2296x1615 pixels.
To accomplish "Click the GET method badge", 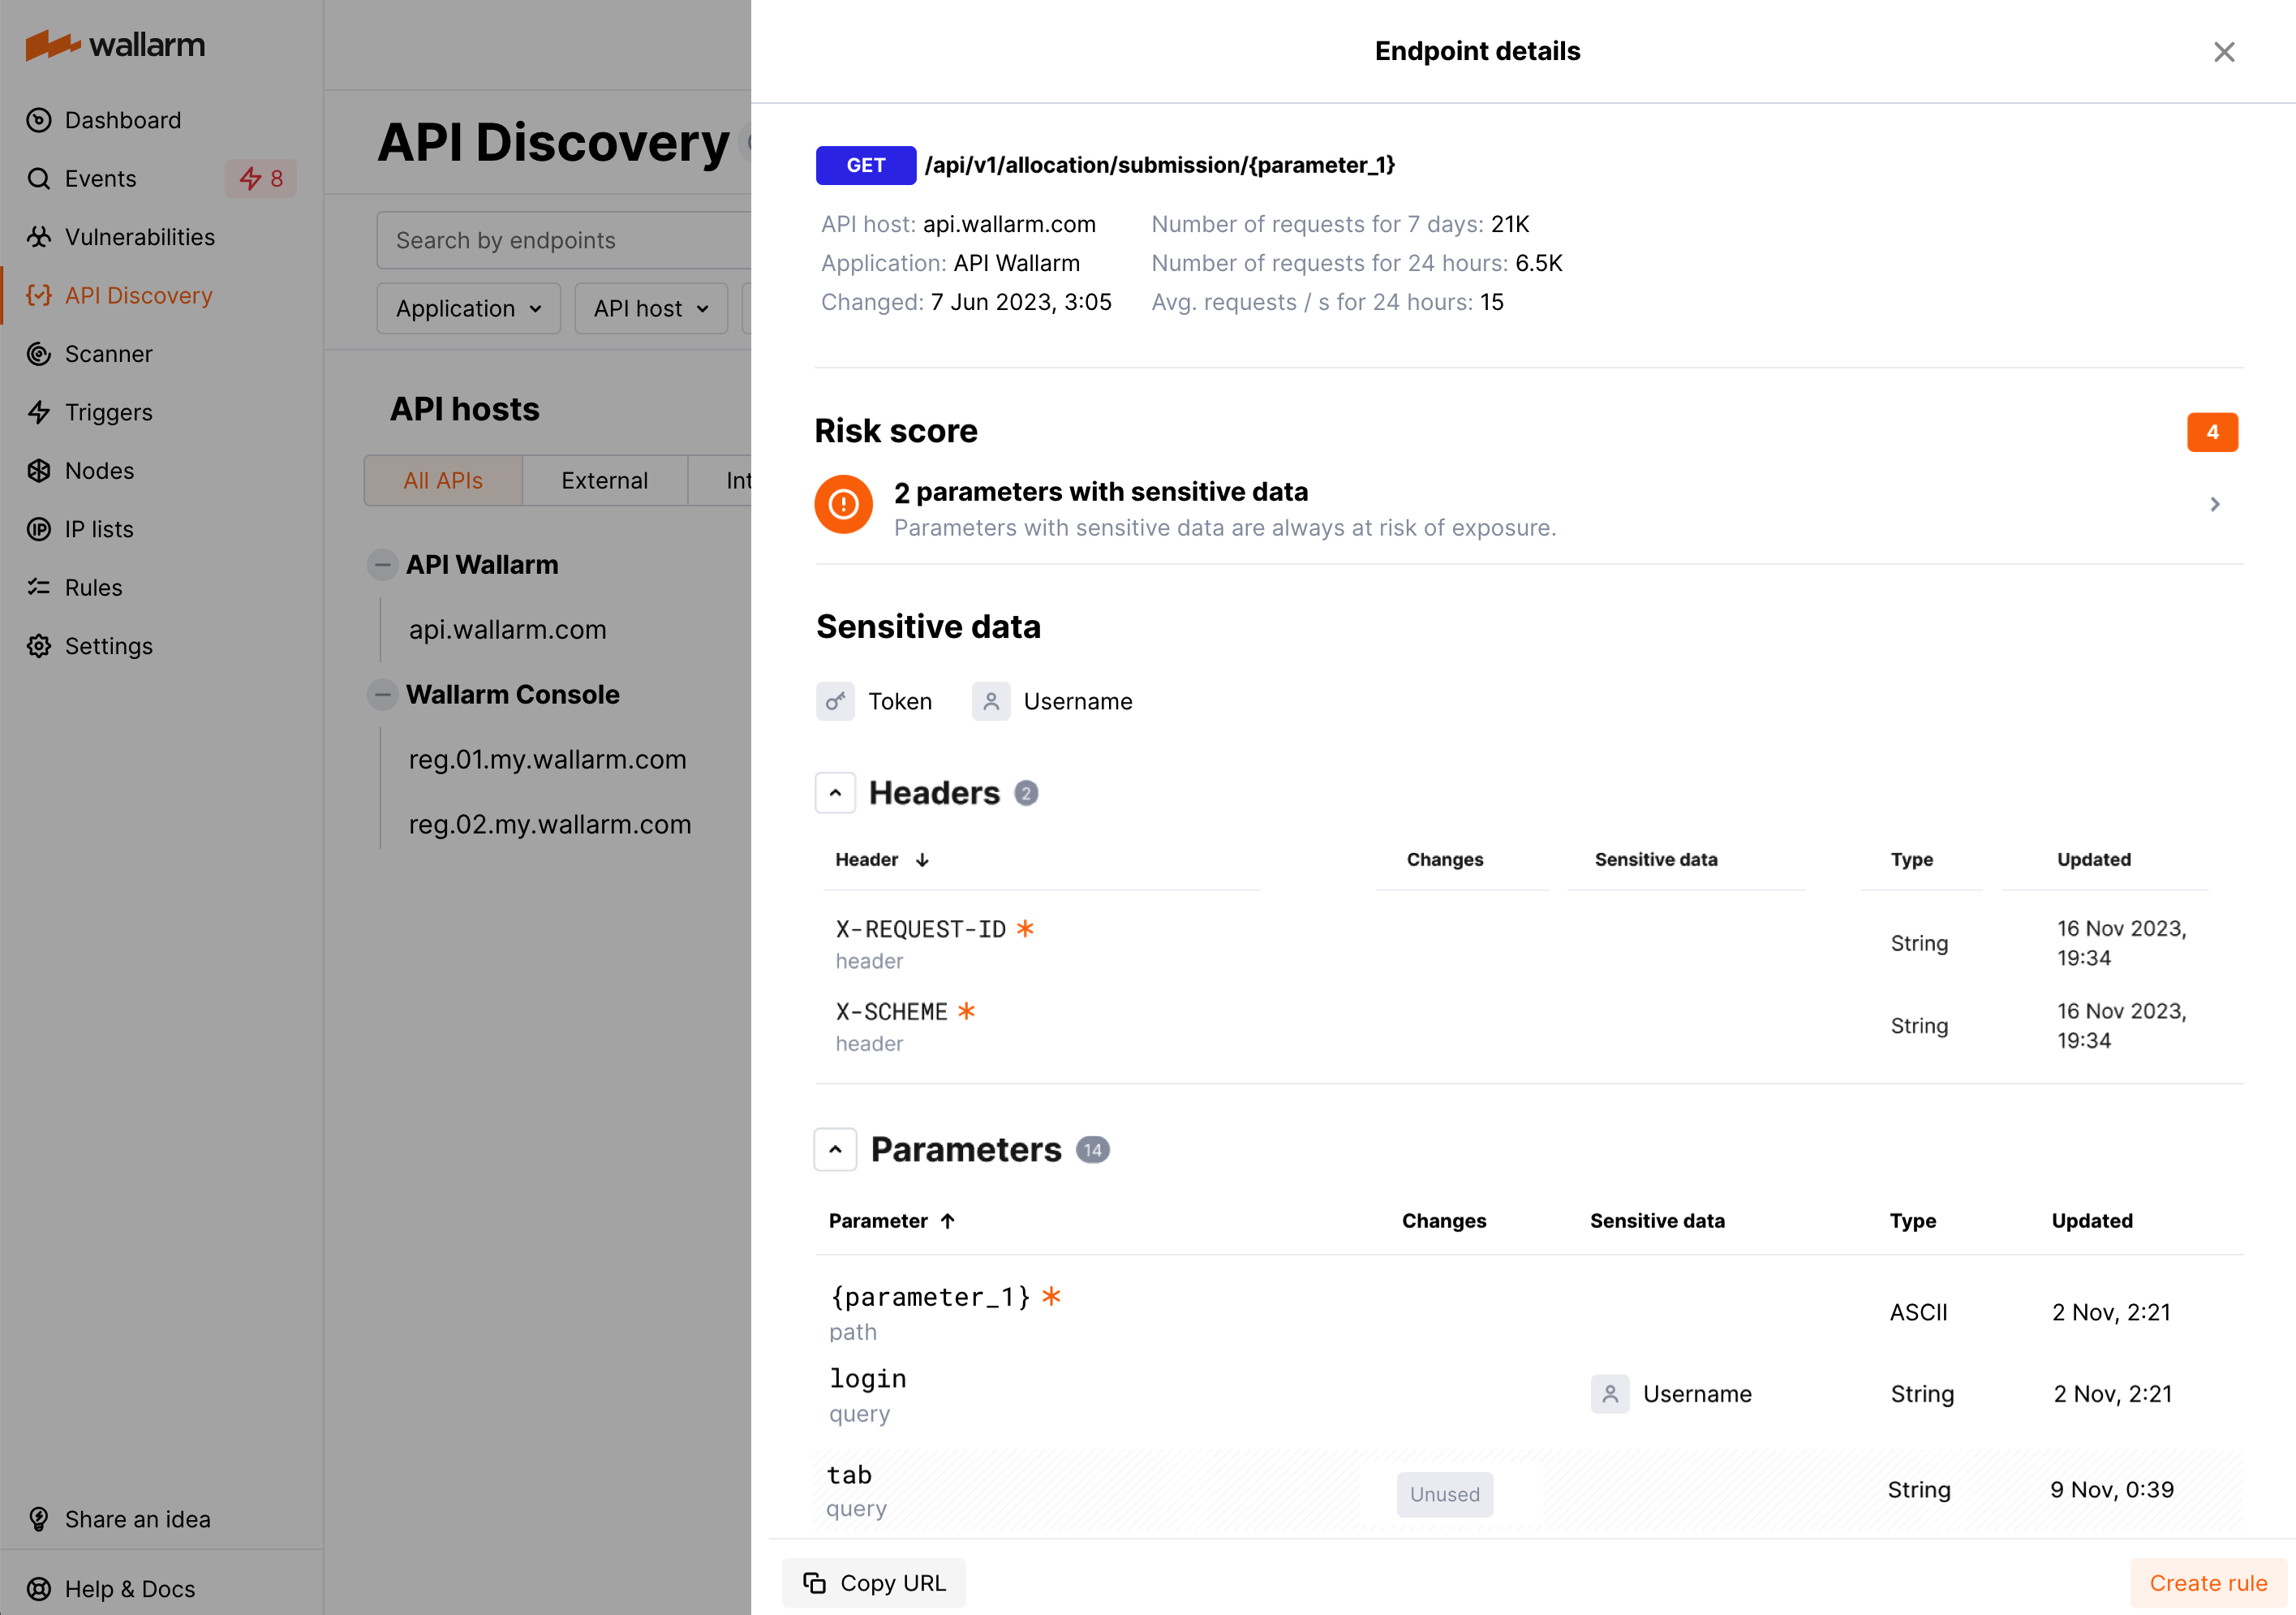I will click(866, 165).
